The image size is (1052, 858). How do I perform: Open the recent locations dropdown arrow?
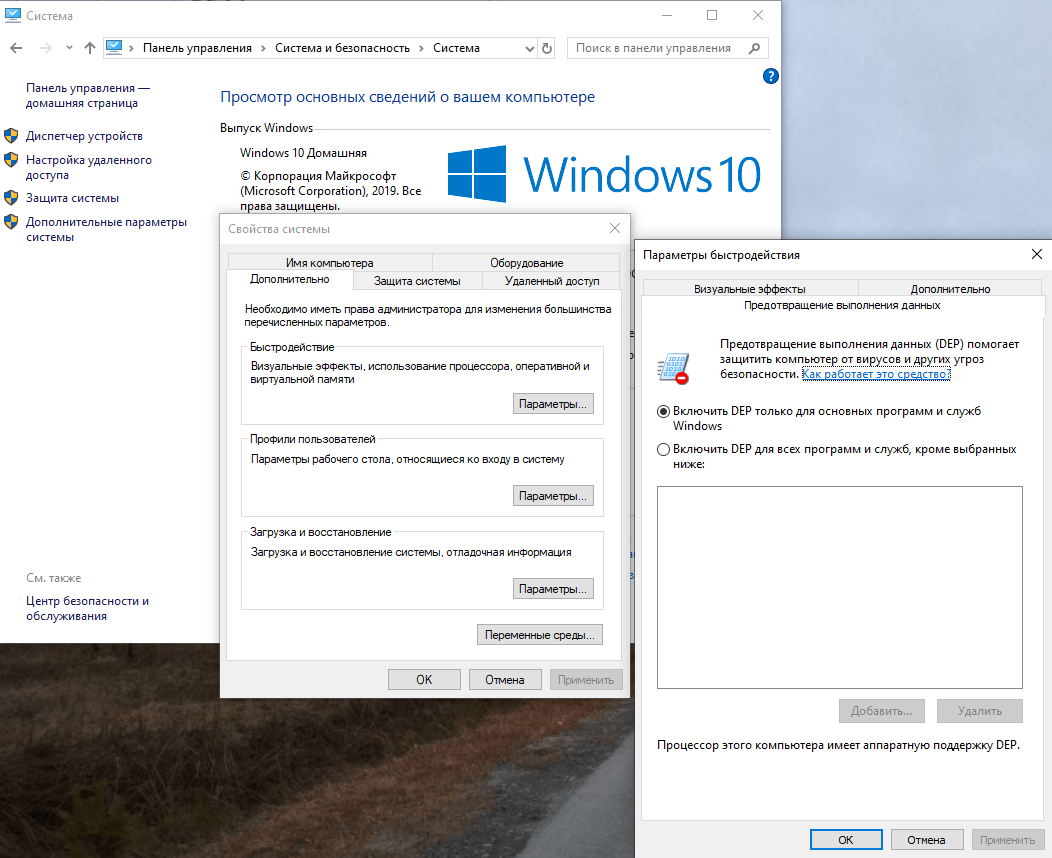[69, 48]
